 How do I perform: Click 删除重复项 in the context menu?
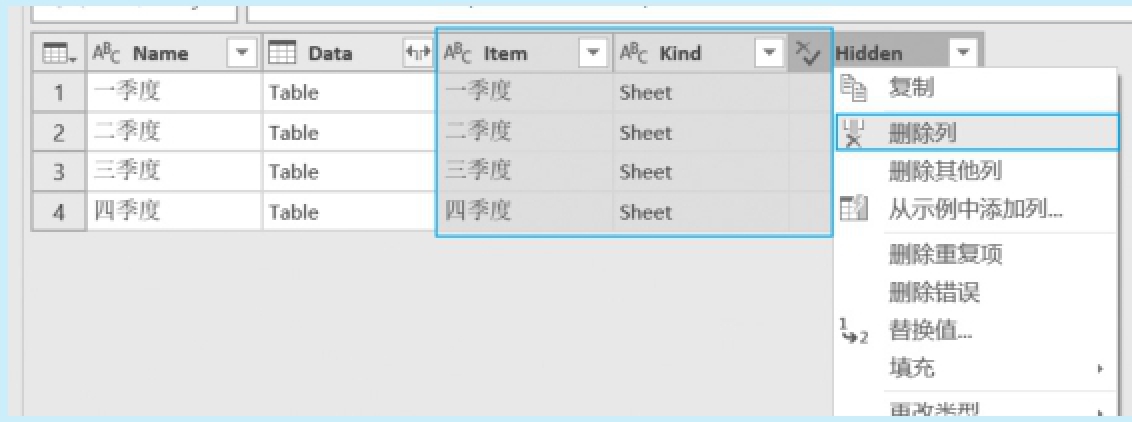pyautogui.click(x=944, y=254)
